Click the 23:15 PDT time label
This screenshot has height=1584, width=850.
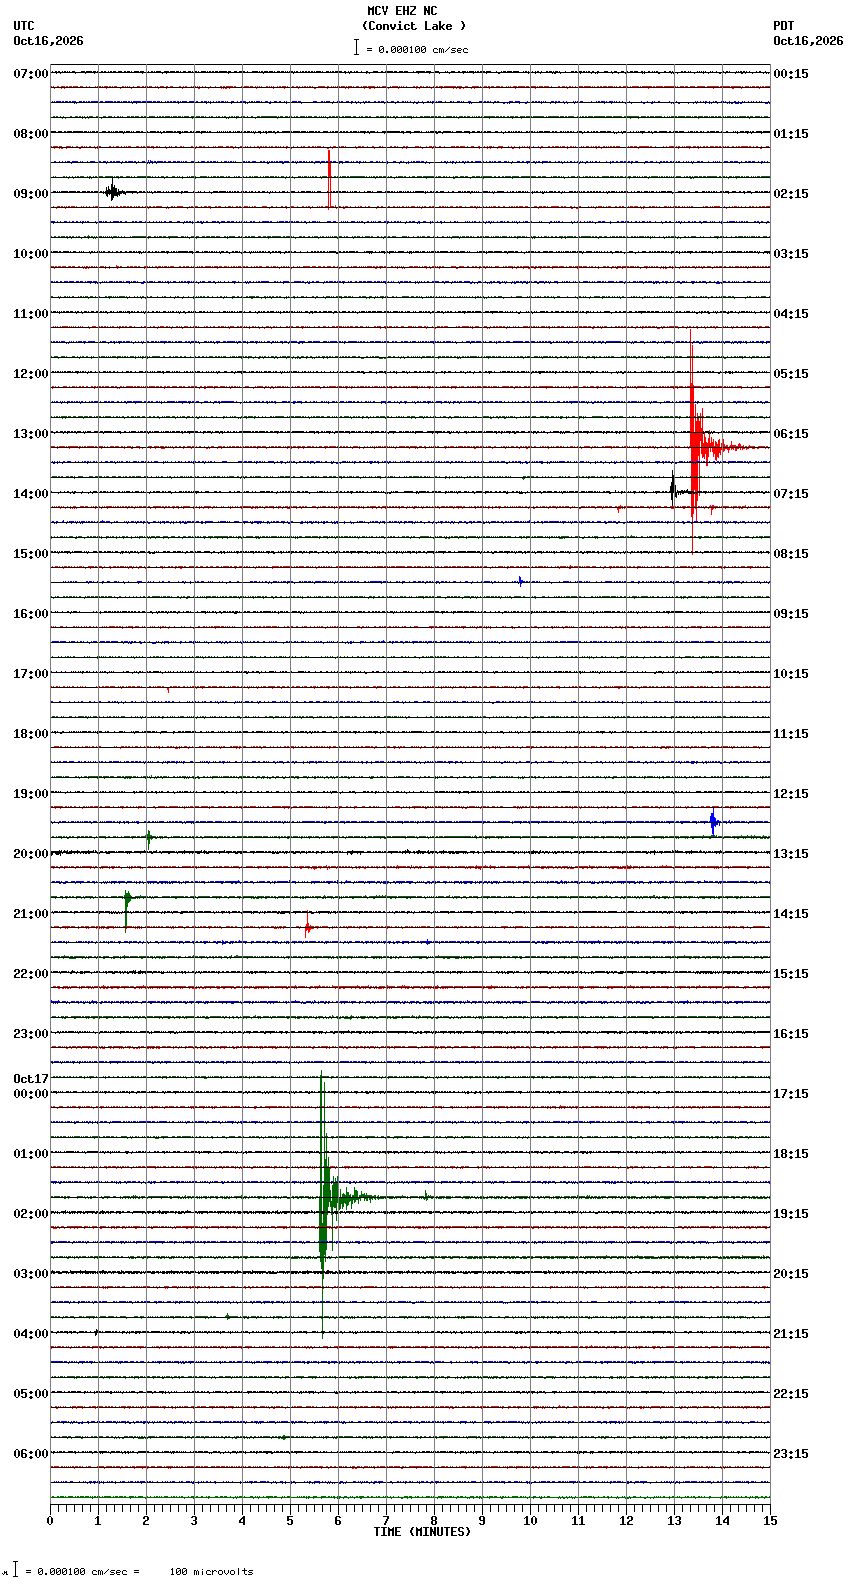791,1454
